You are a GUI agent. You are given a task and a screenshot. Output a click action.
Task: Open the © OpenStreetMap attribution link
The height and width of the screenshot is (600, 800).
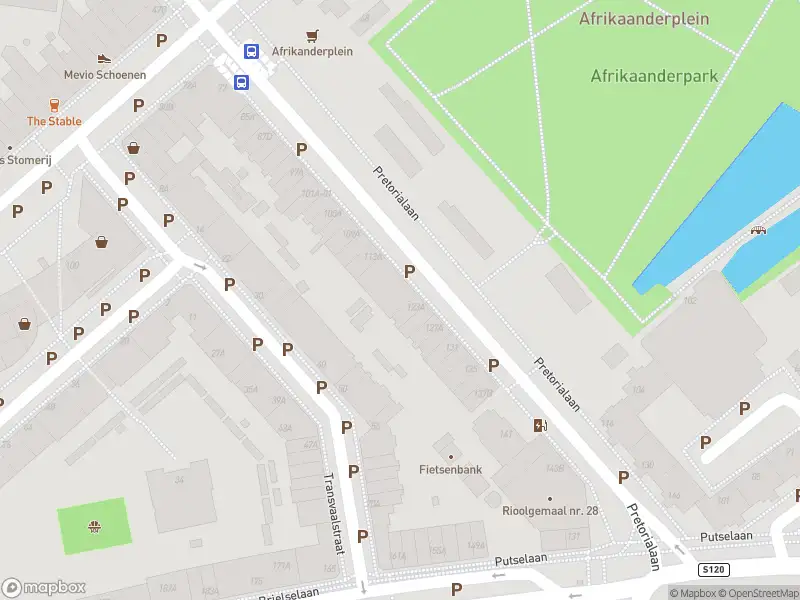tap(759, 593)
